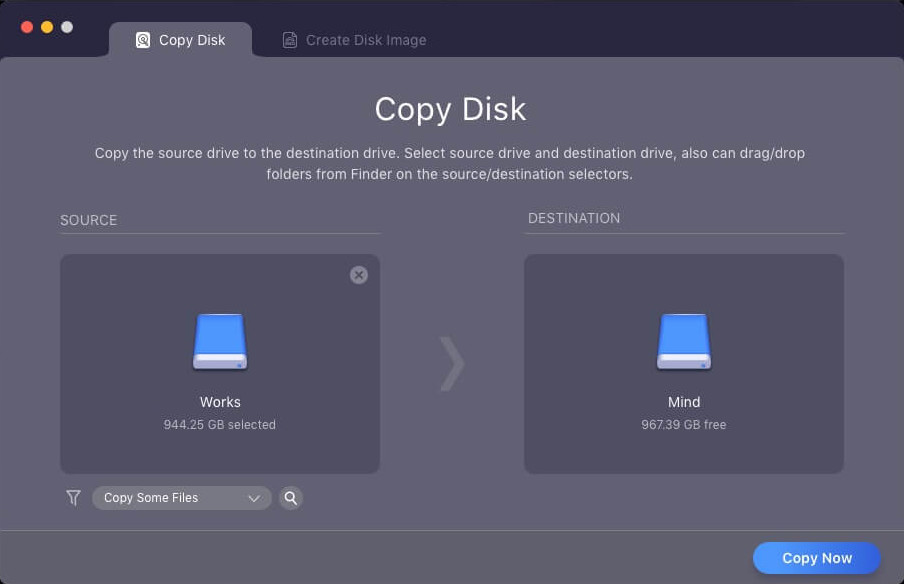Switch to the Create Disk Image tab
This screenshot has width=904, height=584.
point(354,40)
